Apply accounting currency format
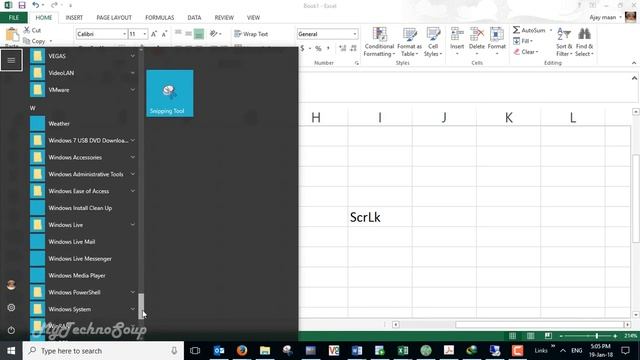Screen dimensions: 640x360 tap(302, 48)
